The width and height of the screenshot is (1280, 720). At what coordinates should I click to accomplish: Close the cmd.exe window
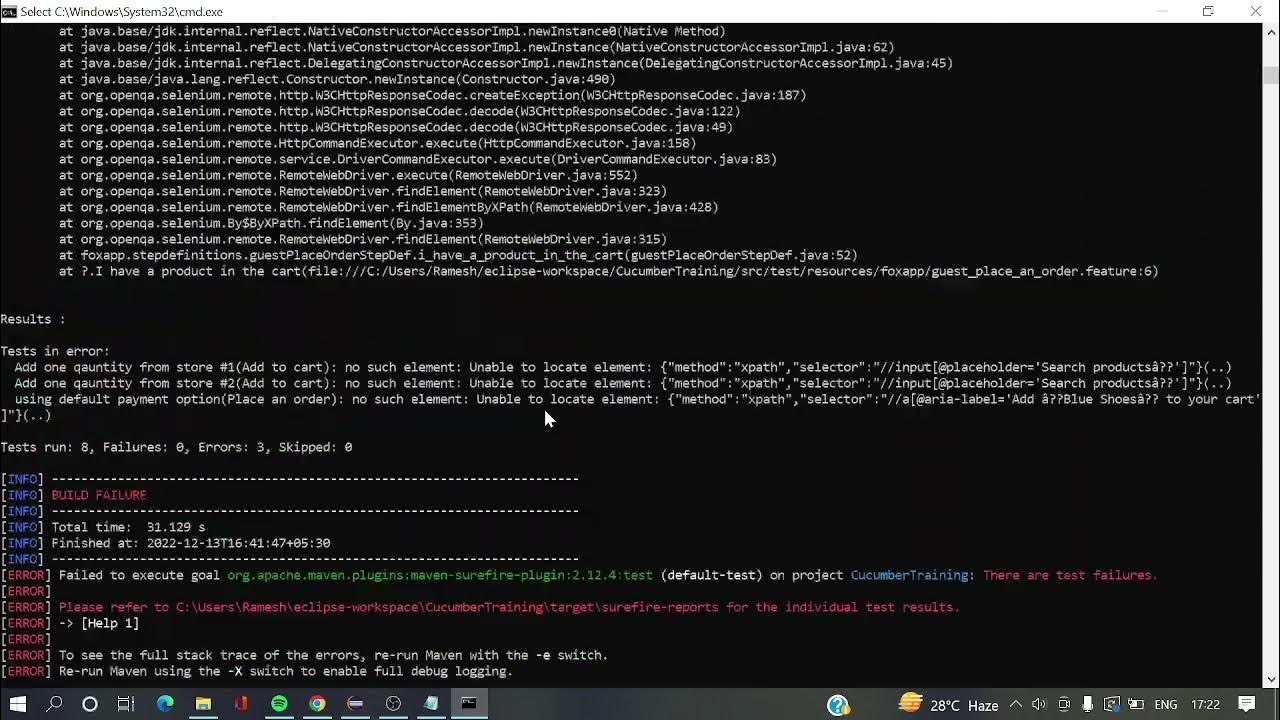[x=1255, y=11]
